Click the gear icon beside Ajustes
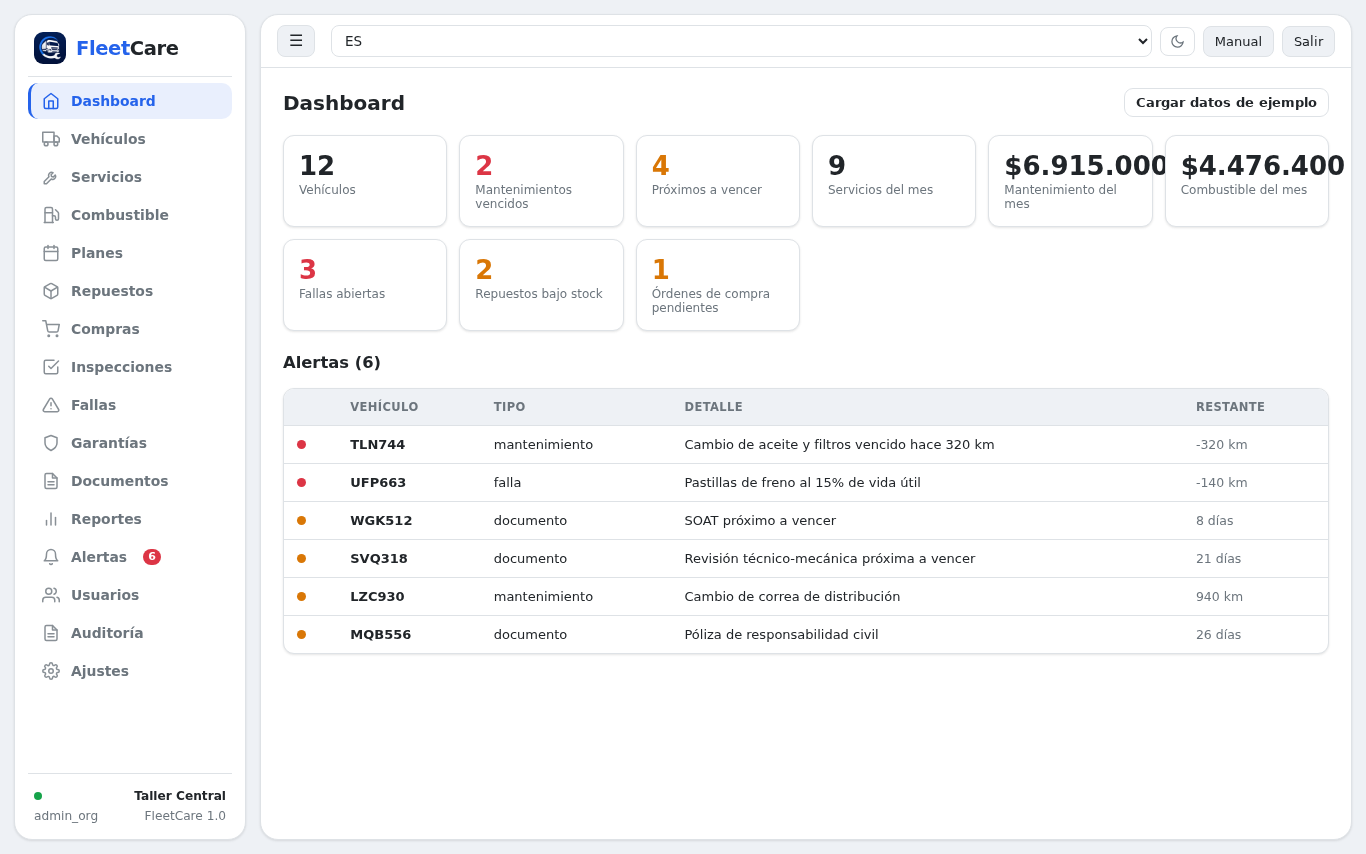This screenshot has width=1366, height=854. tap(51, 671)
